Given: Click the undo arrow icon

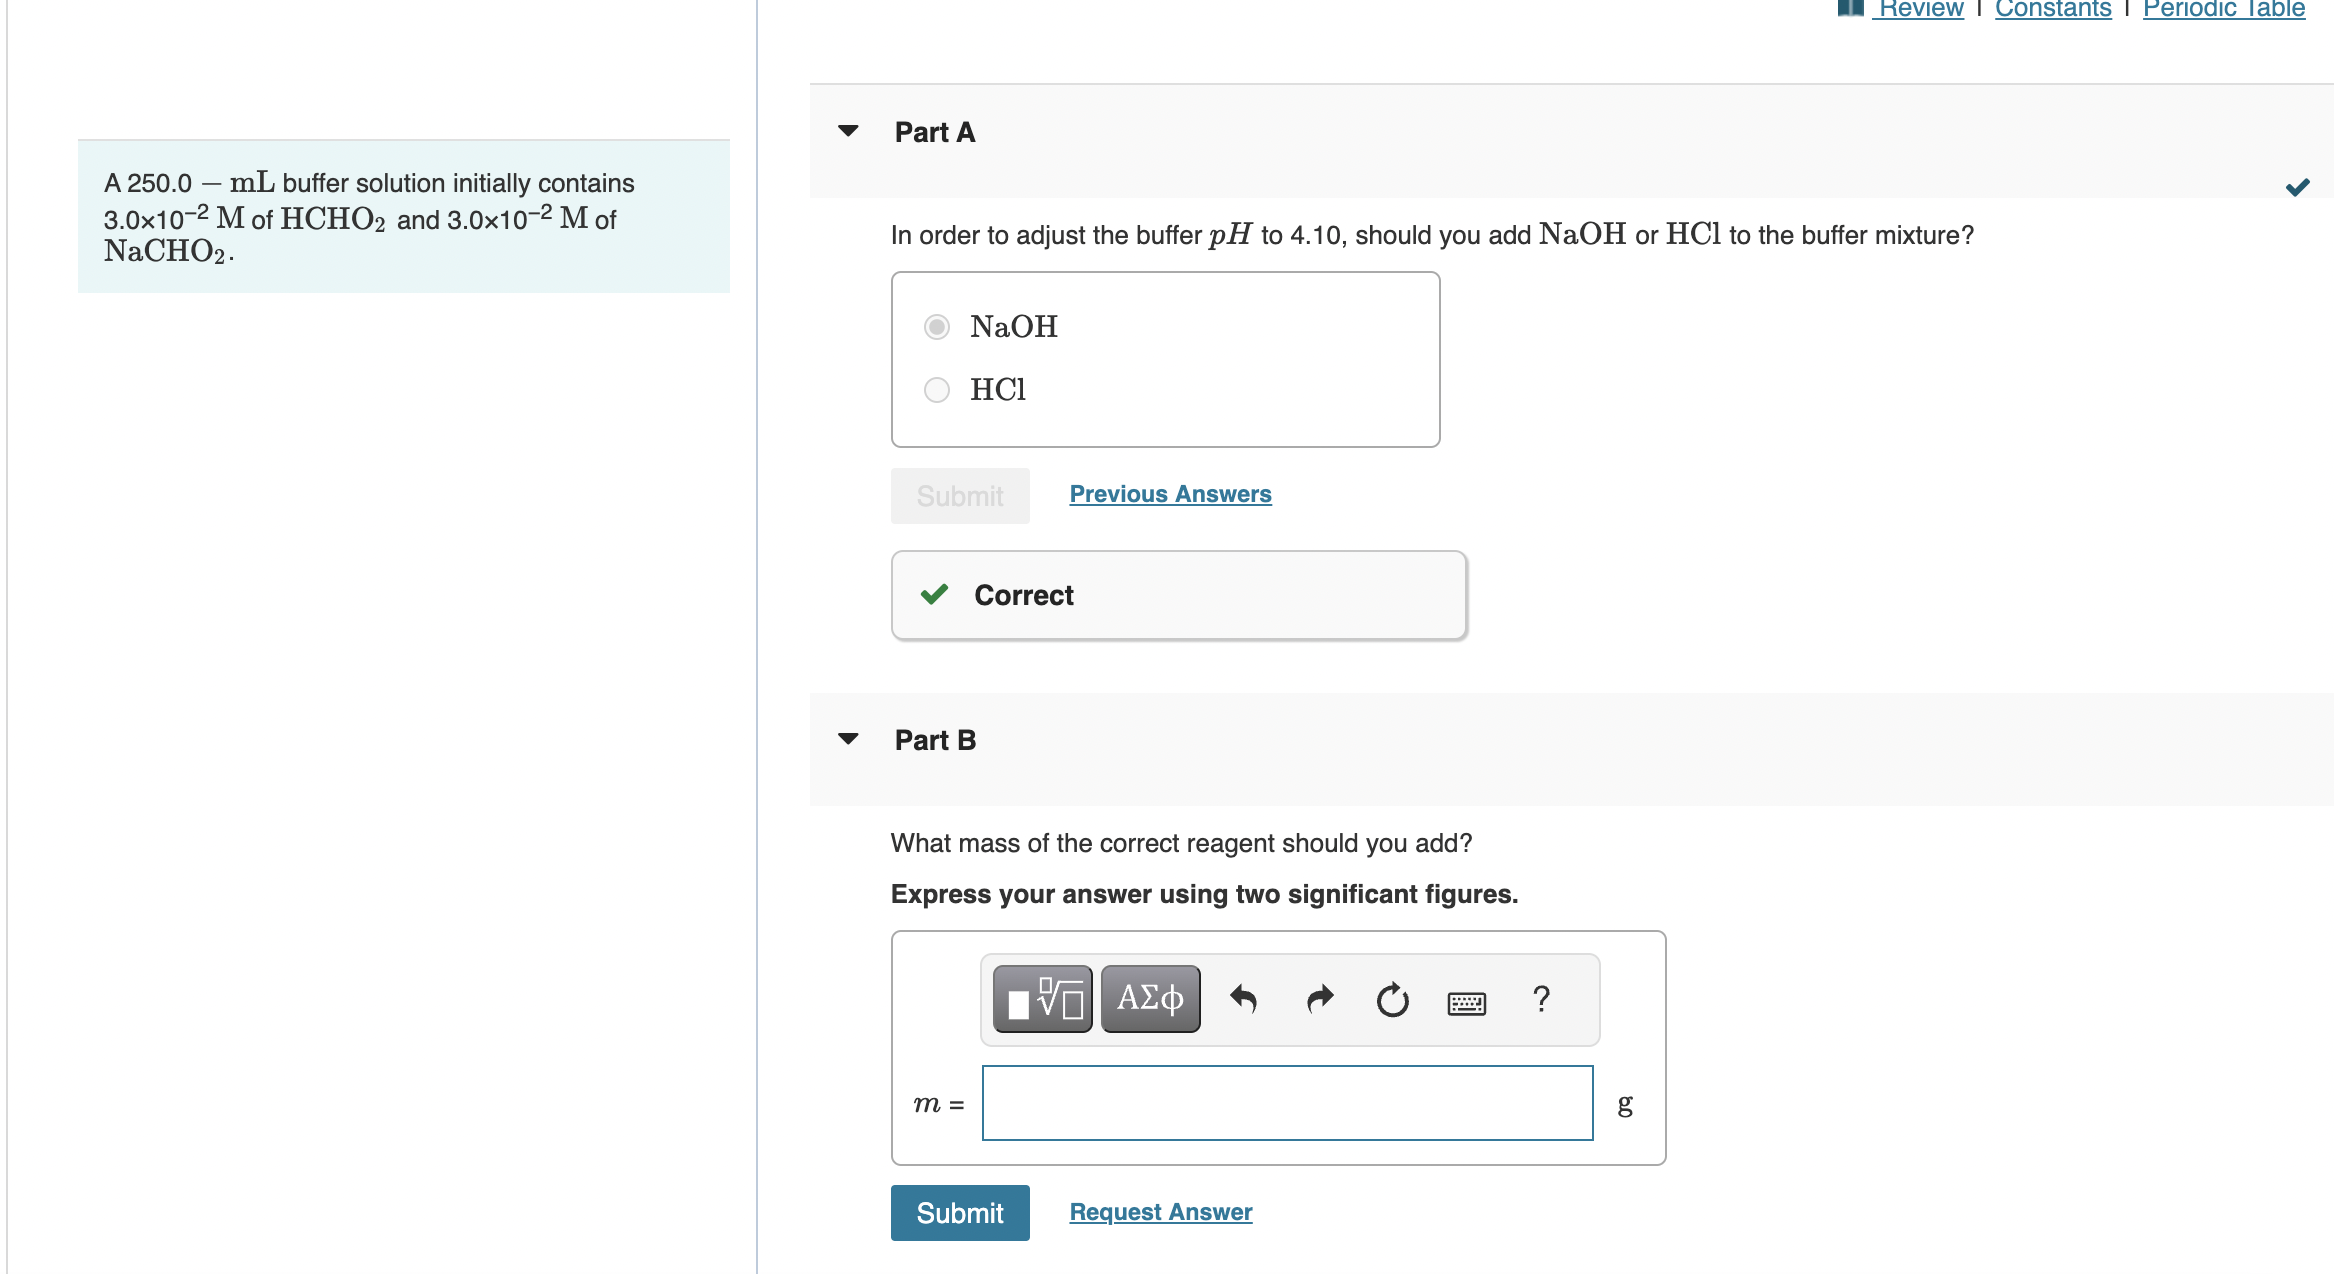Looking at the screenshot, I should [1243, 998].
